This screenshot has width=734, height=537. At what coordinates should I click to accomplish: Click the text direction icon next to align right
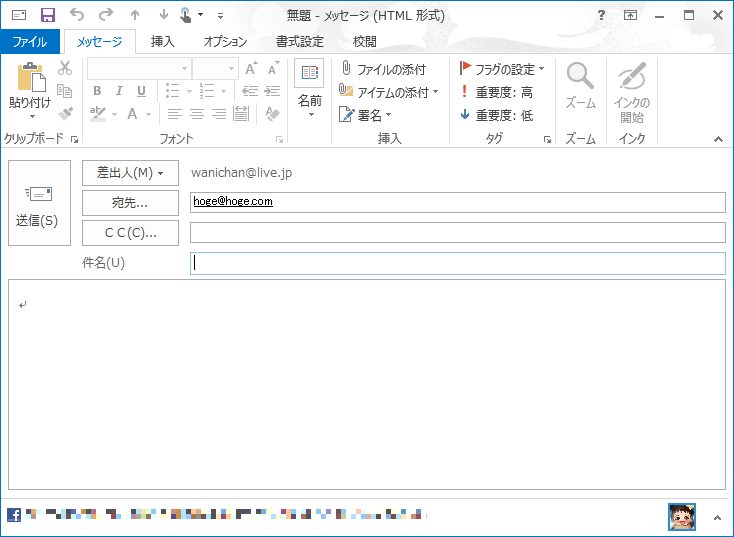pos(241,114)
